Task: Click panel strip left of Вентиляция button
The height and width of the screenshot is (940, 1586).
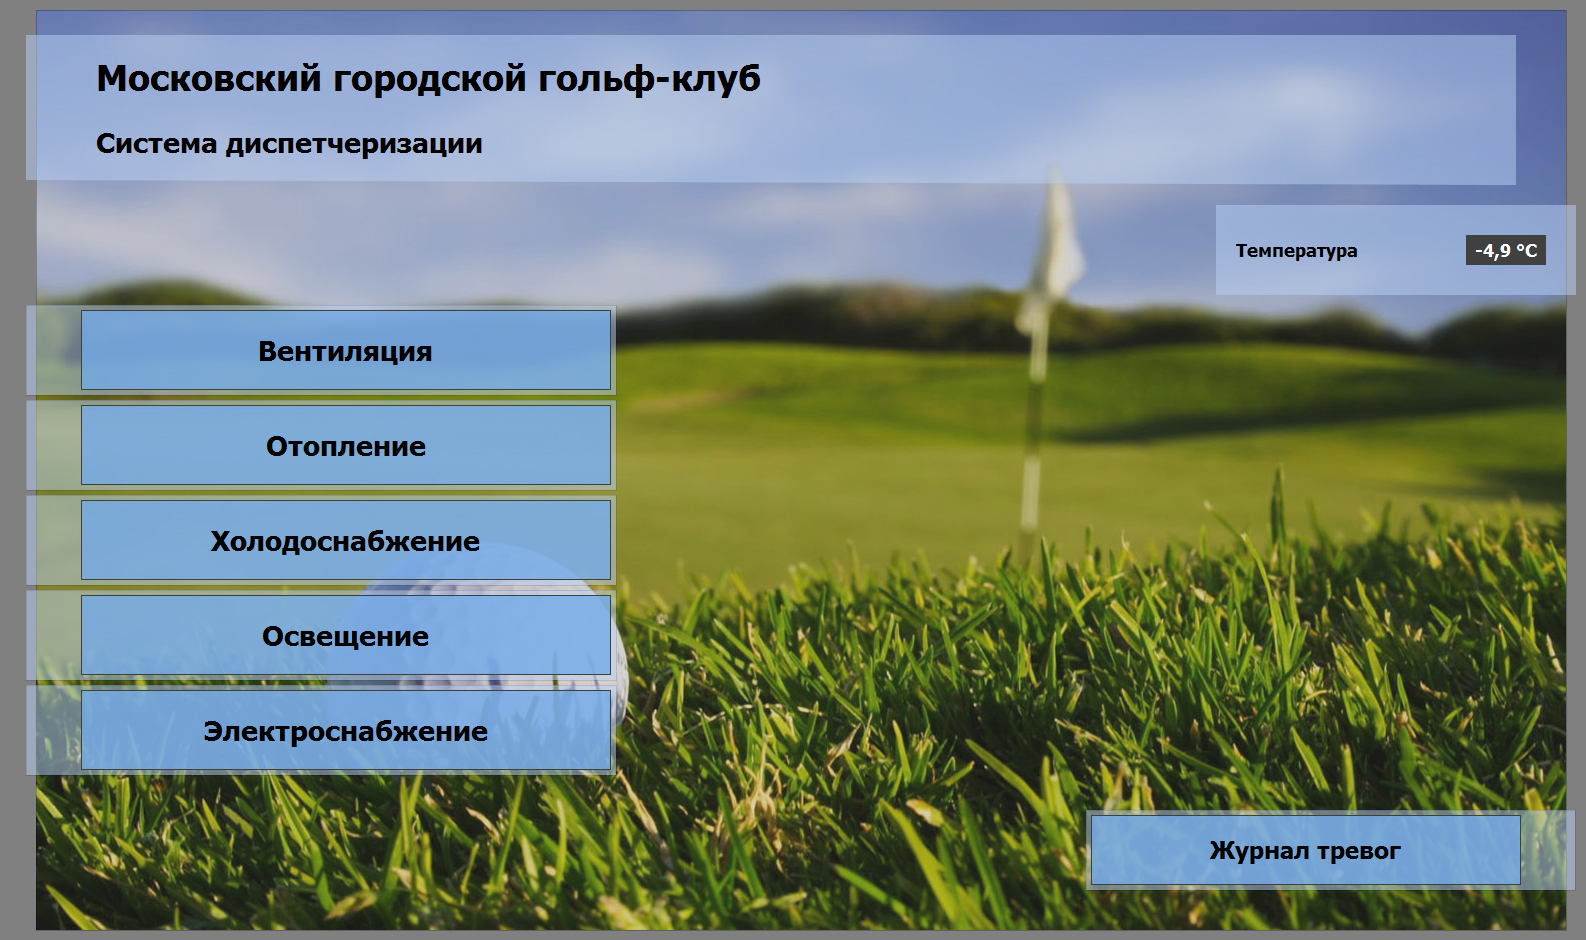Action: pos(54,351)
